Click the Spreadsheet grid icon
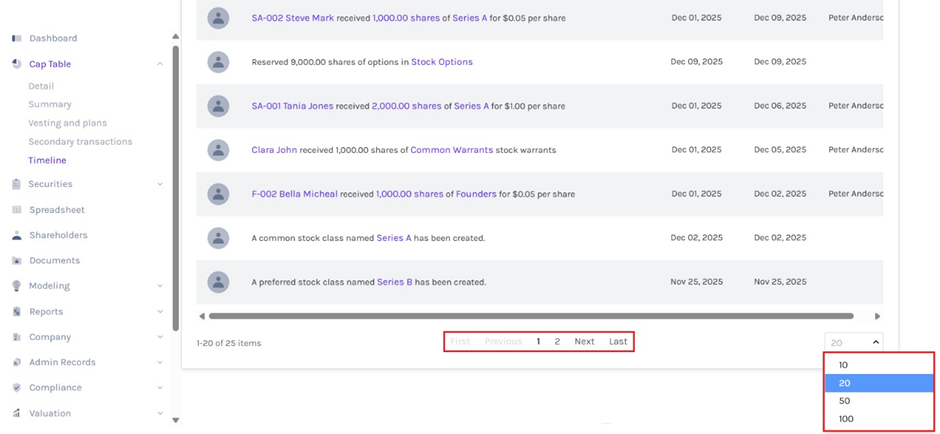The width and height of the screenshot is (940, 434). point(17,210)
